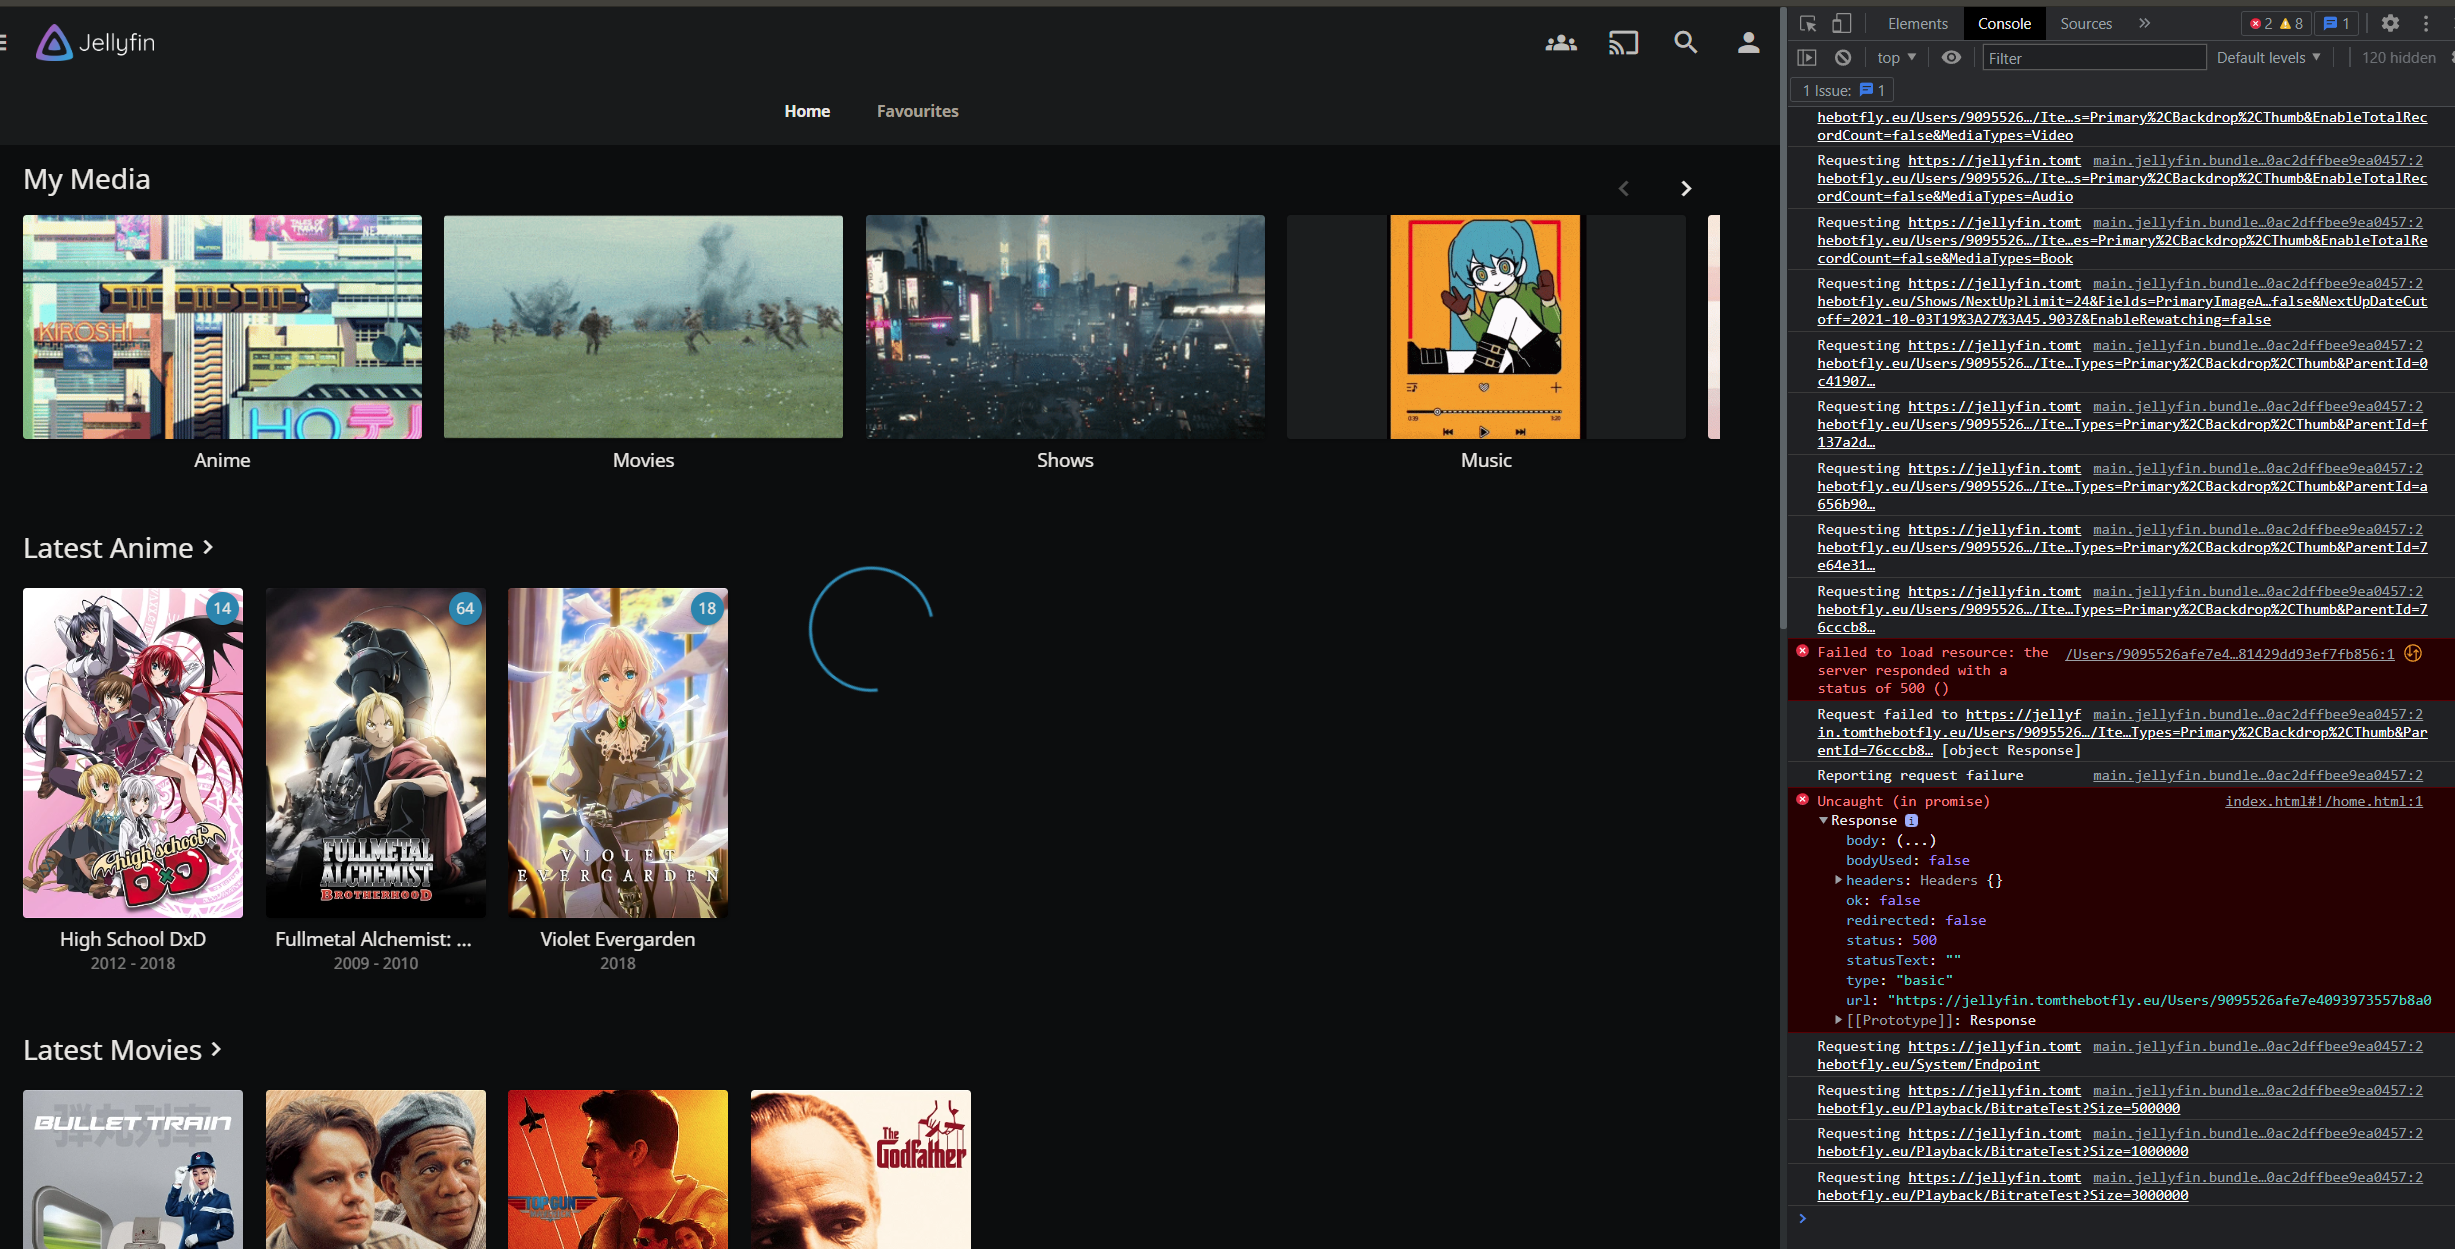The width and height of the screenshot is (2455, 1249).
Task: Switch to the Favourites tab
Action: tap(917, 111)
